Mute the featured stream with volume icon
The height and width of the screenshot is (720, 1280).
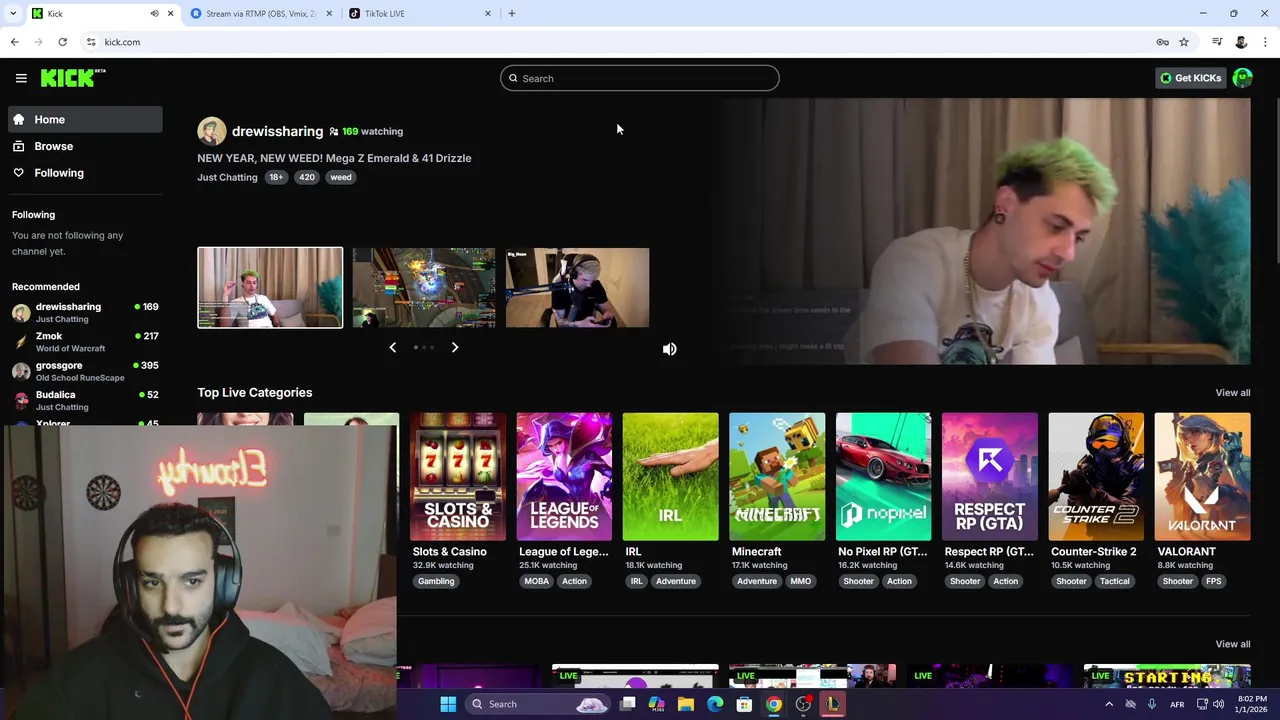(670, 349)
